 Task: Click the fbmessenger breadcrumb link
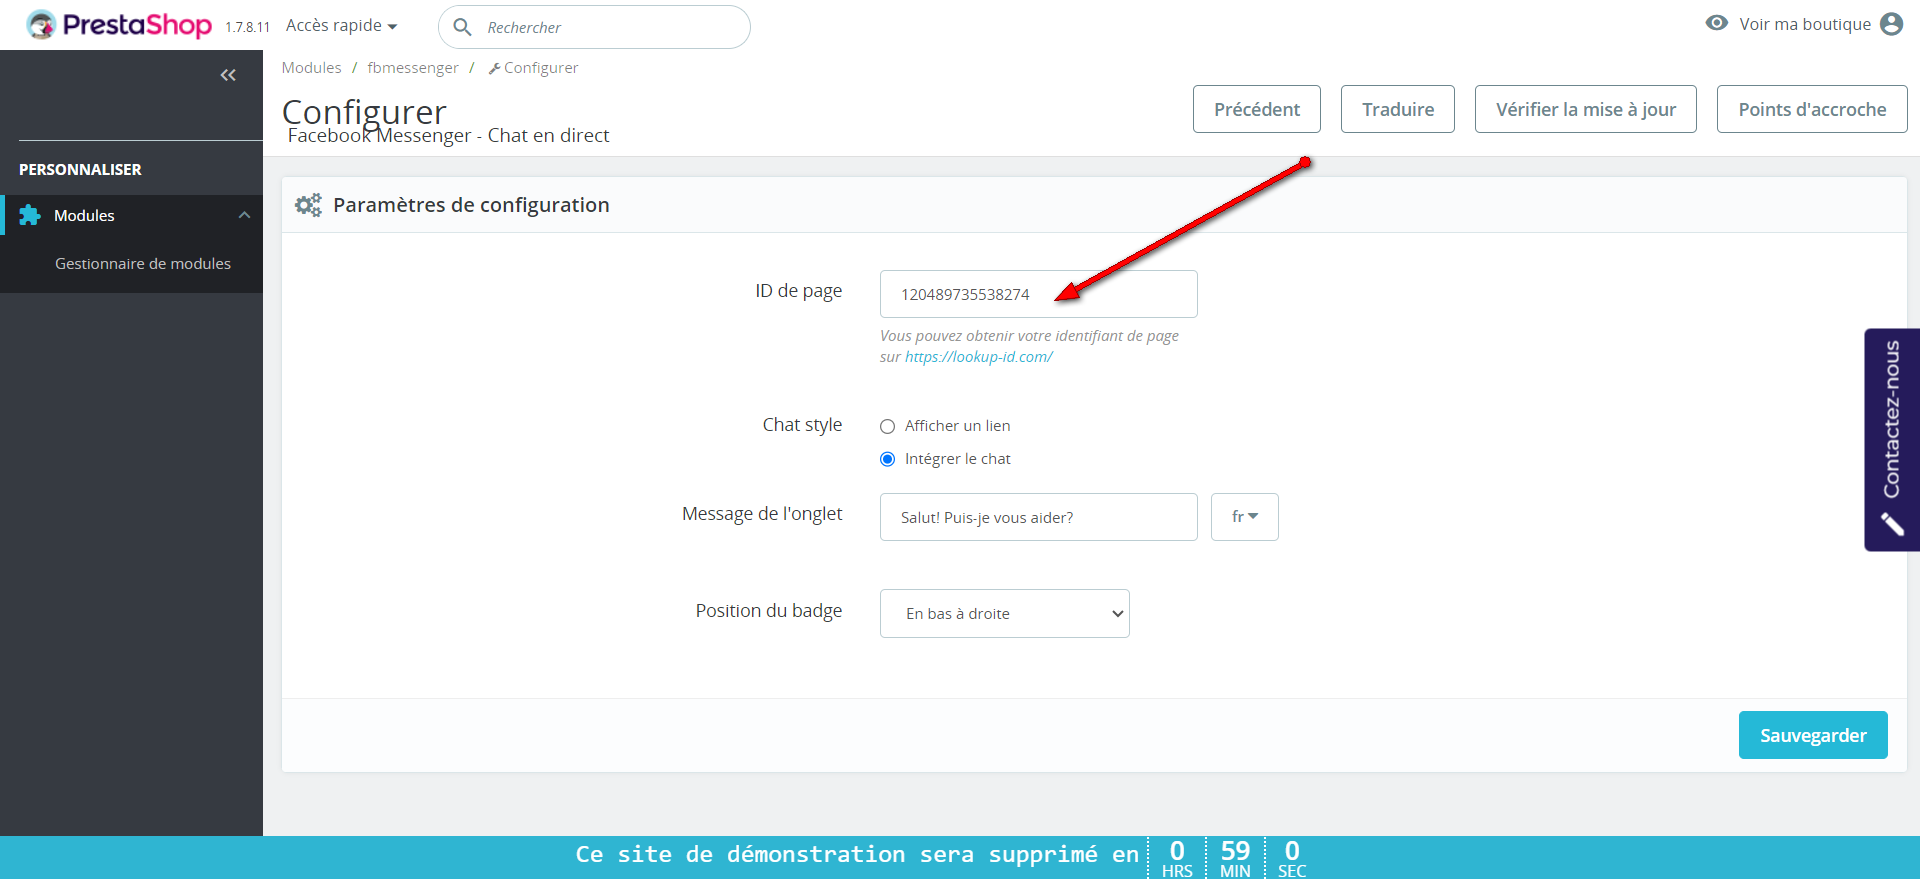(413, 68)
